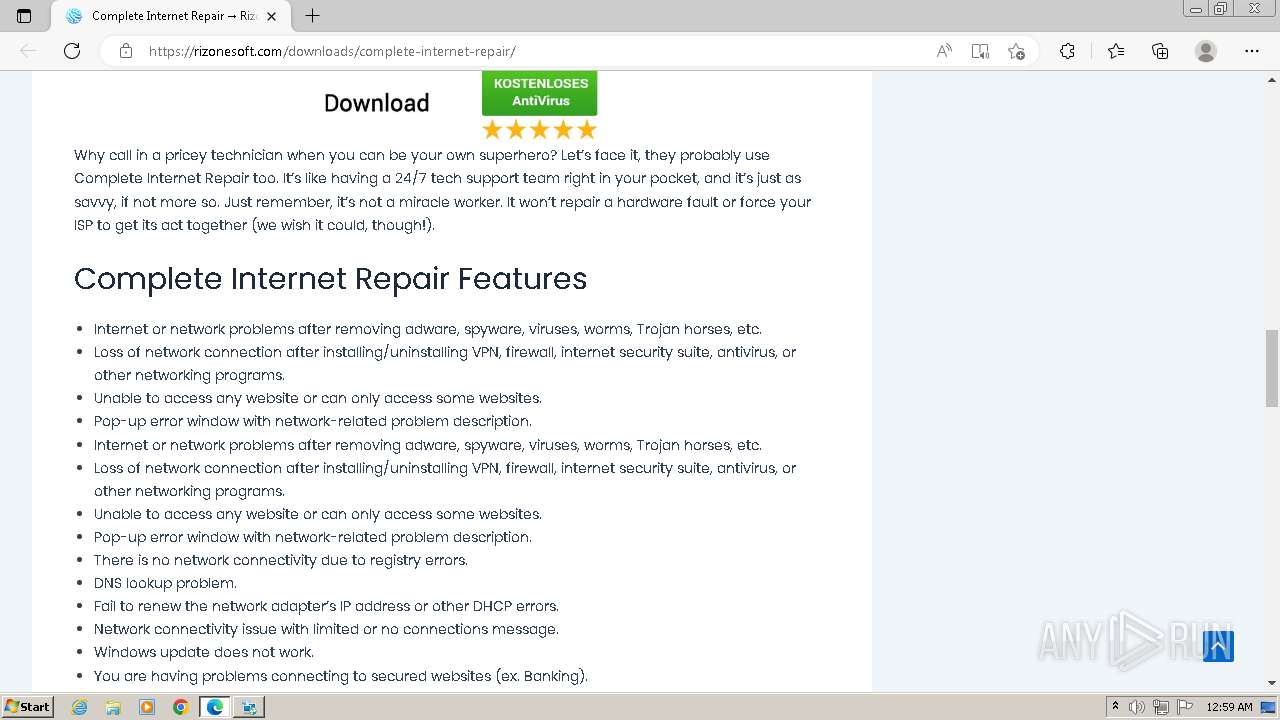Screen dimensions: 1280x720
Task: Open the tab actions menu icon
Action: pyautogui.click(x=24, y=16)
